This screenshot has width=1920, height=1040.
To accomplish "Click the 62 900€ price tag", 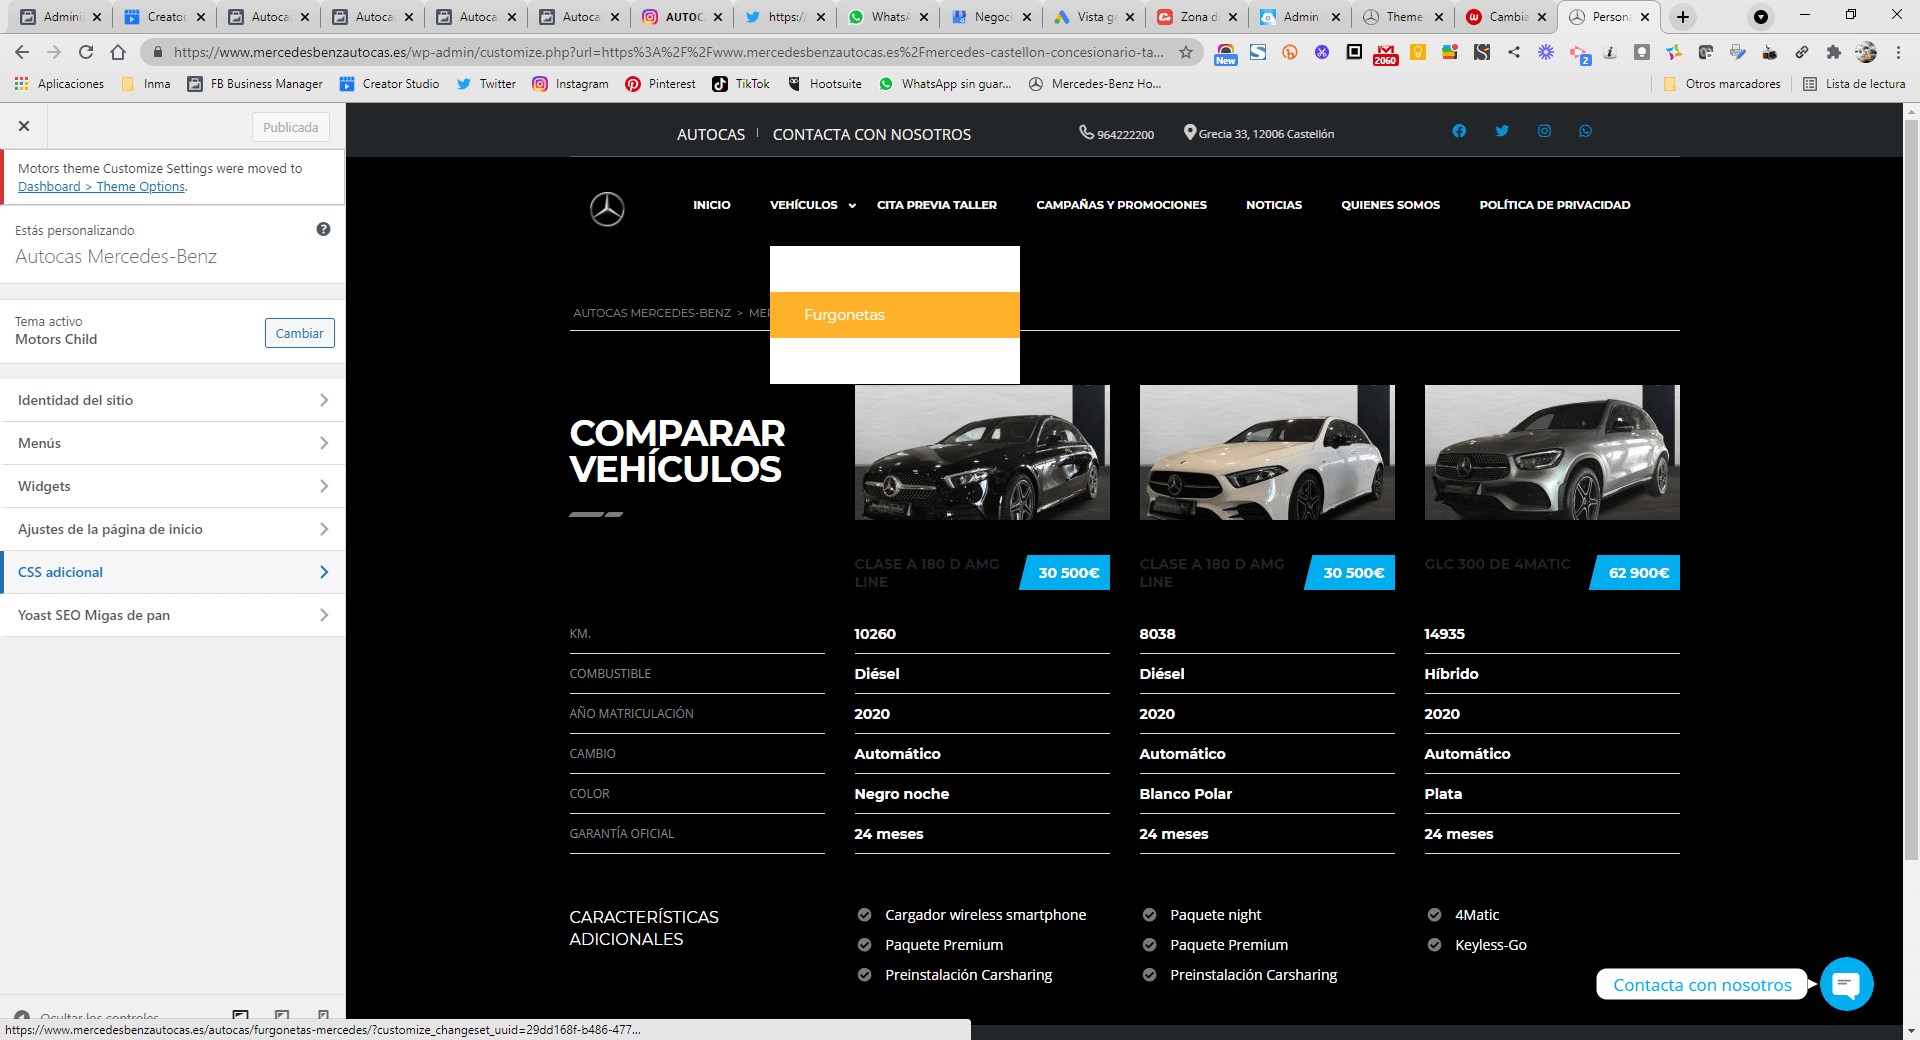I will click(1636, 573).
